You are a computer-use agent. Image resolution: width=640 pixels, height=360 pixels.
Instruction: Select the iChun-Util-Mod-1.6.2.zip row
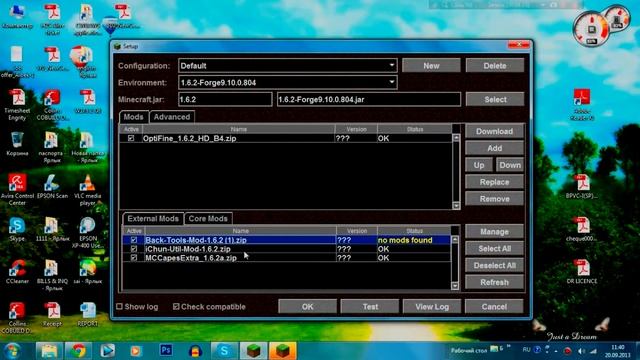click(287, 249)
